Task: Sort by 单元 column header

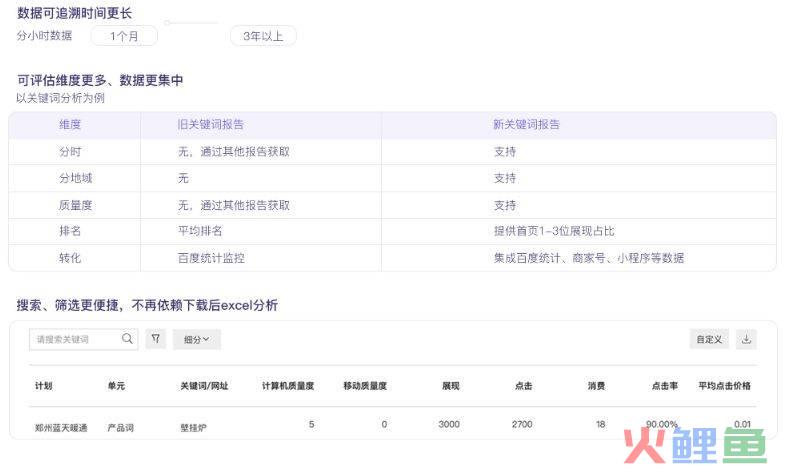Action: 116,386
